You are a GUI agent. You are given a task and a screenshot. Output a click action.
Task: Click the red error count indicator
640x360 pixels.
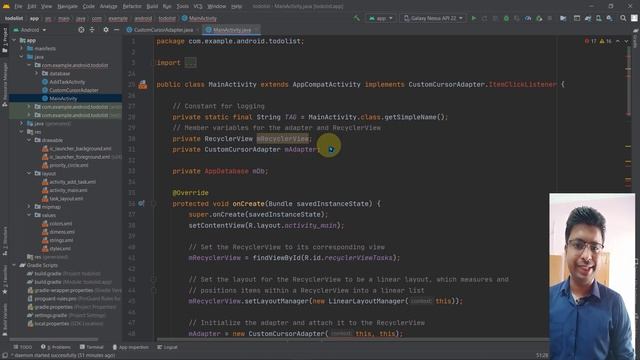[590, 41]
